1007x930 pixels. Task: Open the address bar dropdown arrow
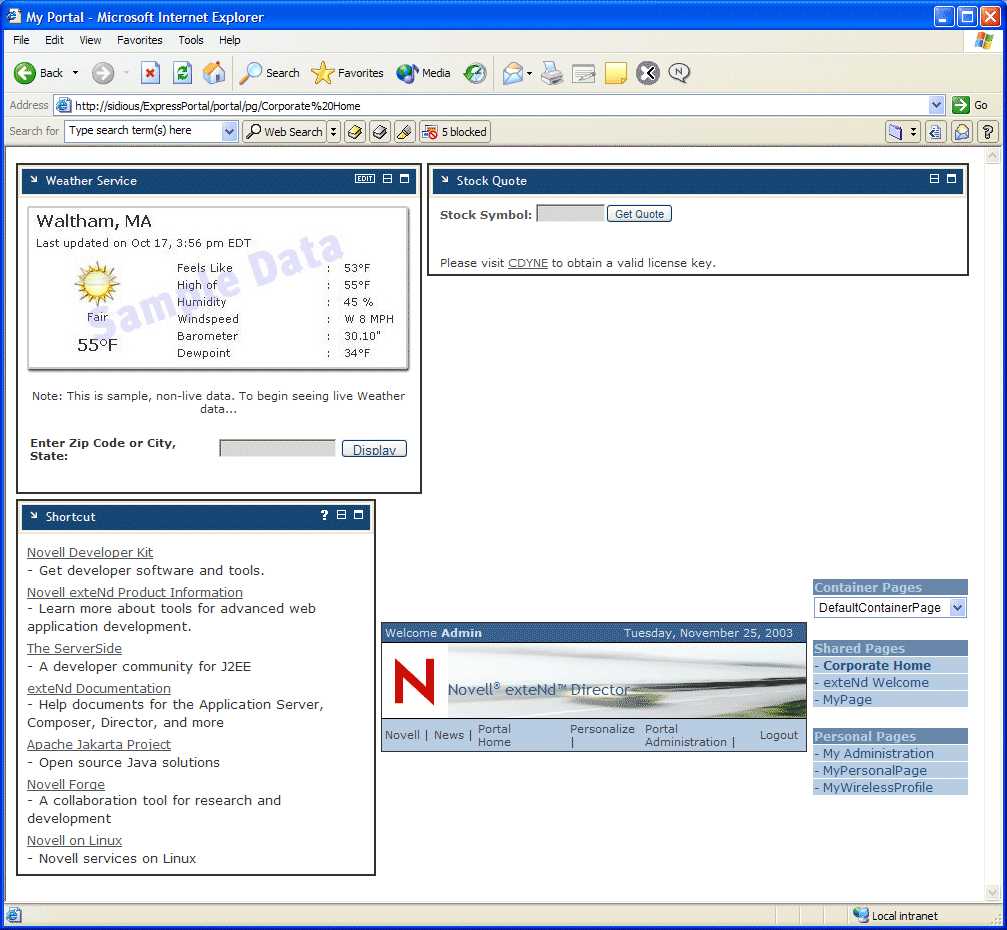tap(936, 105)
